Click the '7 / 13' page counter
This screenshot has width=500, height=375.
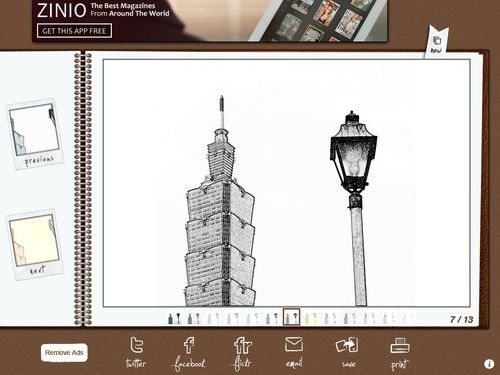click(461, 319)
